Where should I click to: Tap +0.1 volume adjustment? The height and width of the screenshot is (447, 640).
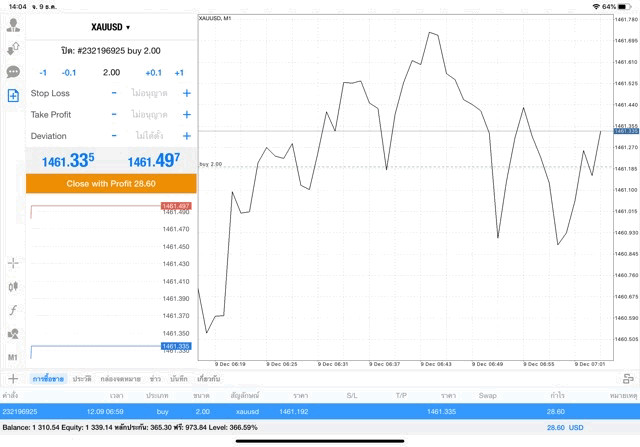point(153,72)
